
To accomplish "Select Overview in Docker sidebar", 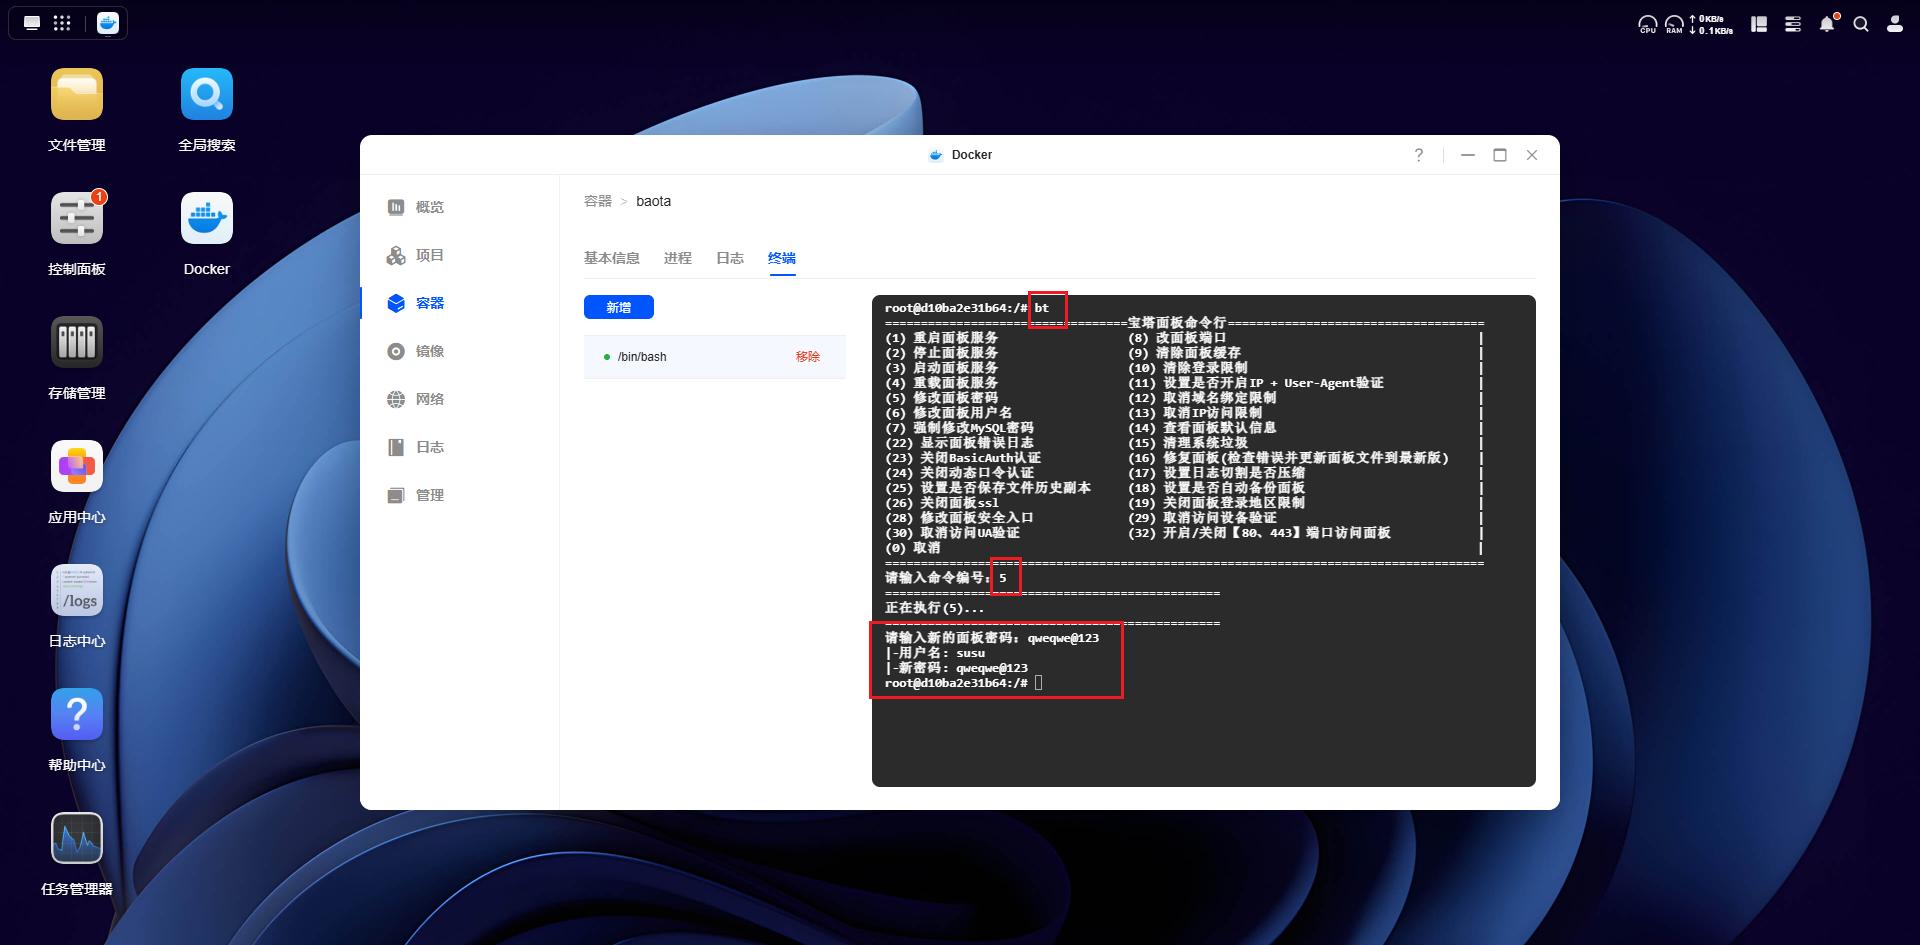I will tap(429, 207).
